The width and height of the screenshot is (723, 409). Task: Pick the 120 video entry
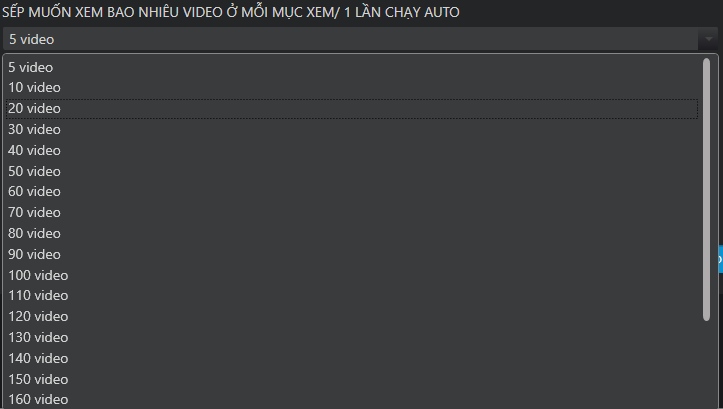[352, 316]
